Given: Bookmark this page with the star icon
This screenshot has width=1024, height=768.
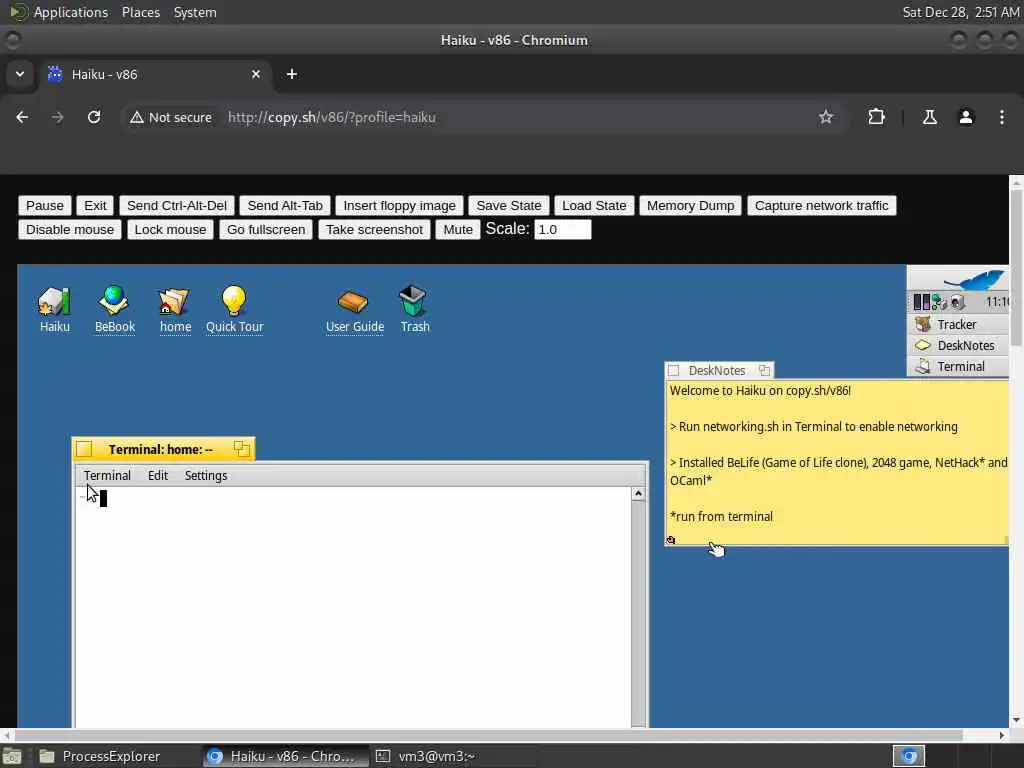Looking at the screenshot, I should 825,117.
